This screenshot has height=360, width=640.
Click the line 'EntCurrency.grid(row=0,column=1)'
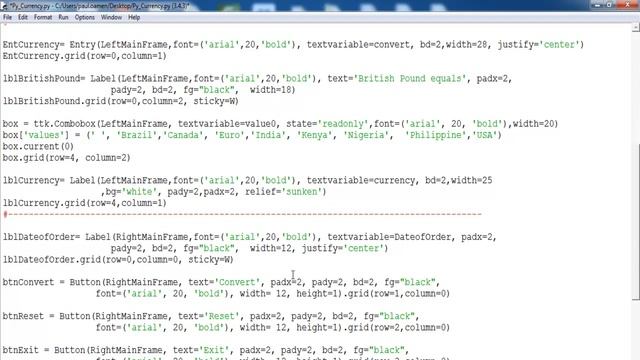(x=84, y=56)
